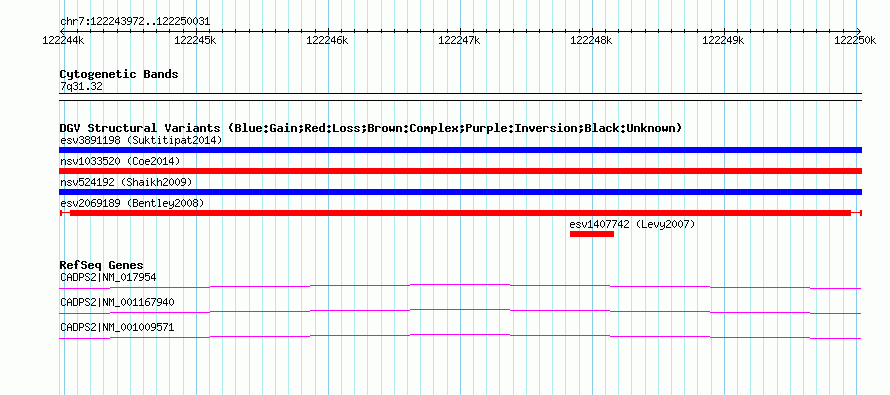Click the magenta intron line of NM_017954
The width and height of the screenshot is (890, 395).
point(460,287)
